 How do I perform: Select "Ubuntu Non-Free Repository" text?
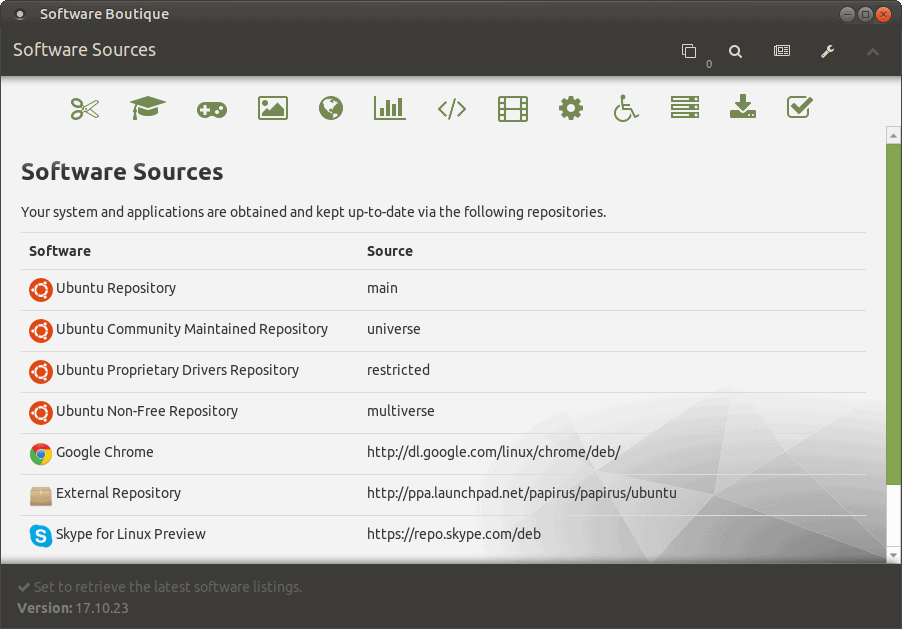[x=147, y=411]
